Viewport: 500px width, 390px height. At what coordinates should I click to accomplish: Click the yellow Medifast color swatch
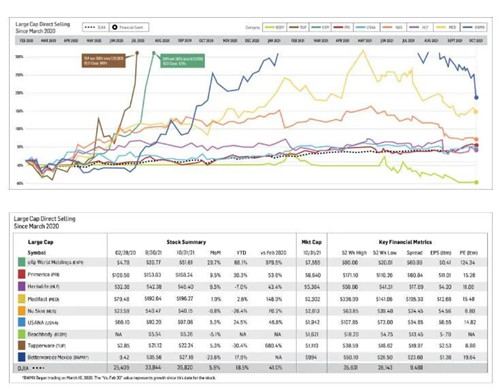click(x=22, y=299)
